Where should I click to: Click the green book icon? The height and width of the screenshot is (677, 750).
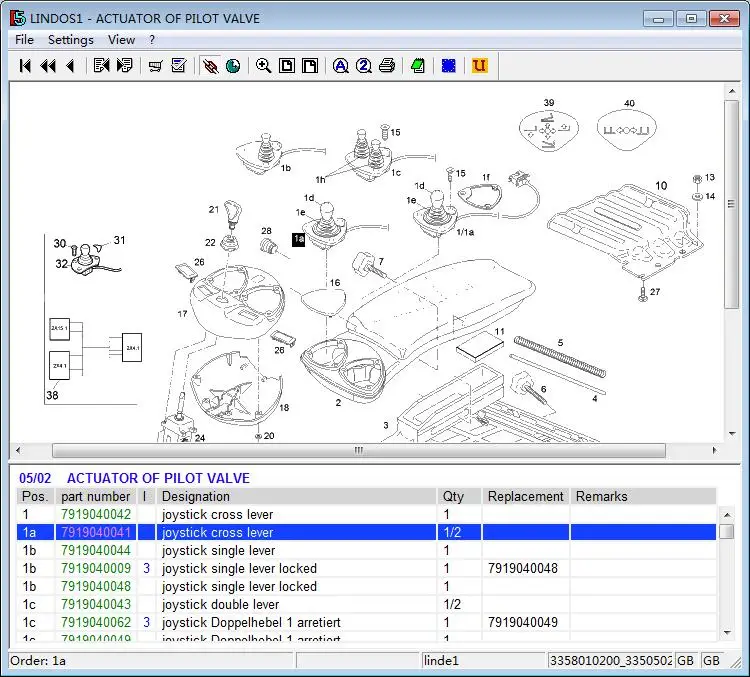point(418,66)
